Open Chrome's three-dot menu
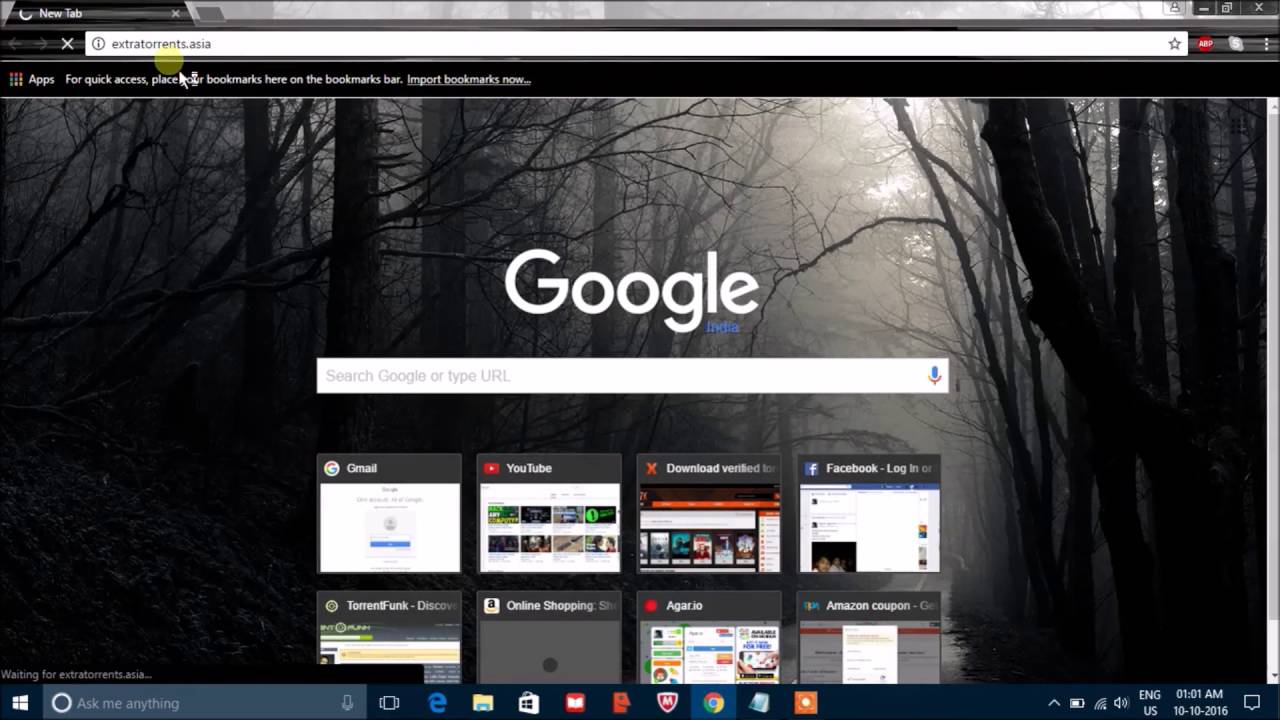The width and height of the screenshot is (1280, 720). click(x=1266, y=44)
